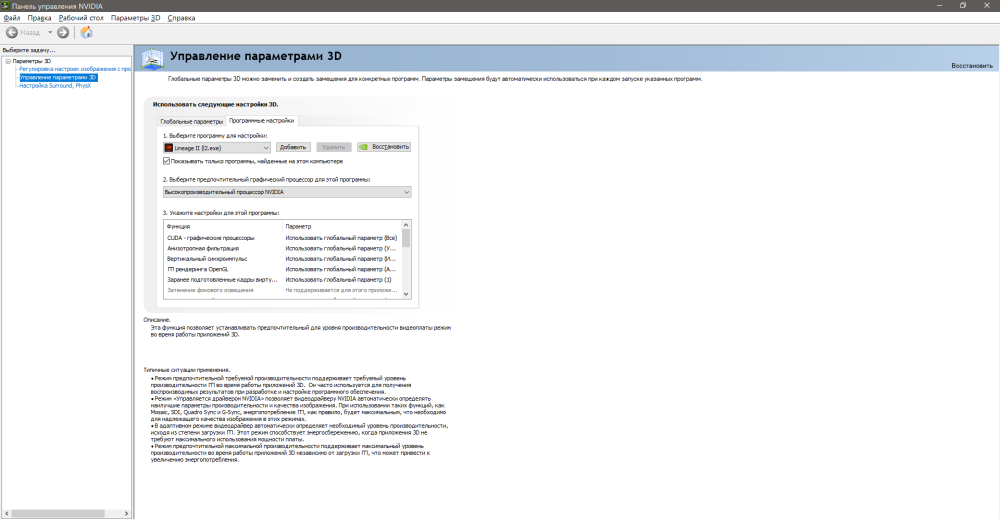Viewport: 1000px width, 519px height.
Task: Click the Восстановить link in header
Action: [x=971, y=65]
